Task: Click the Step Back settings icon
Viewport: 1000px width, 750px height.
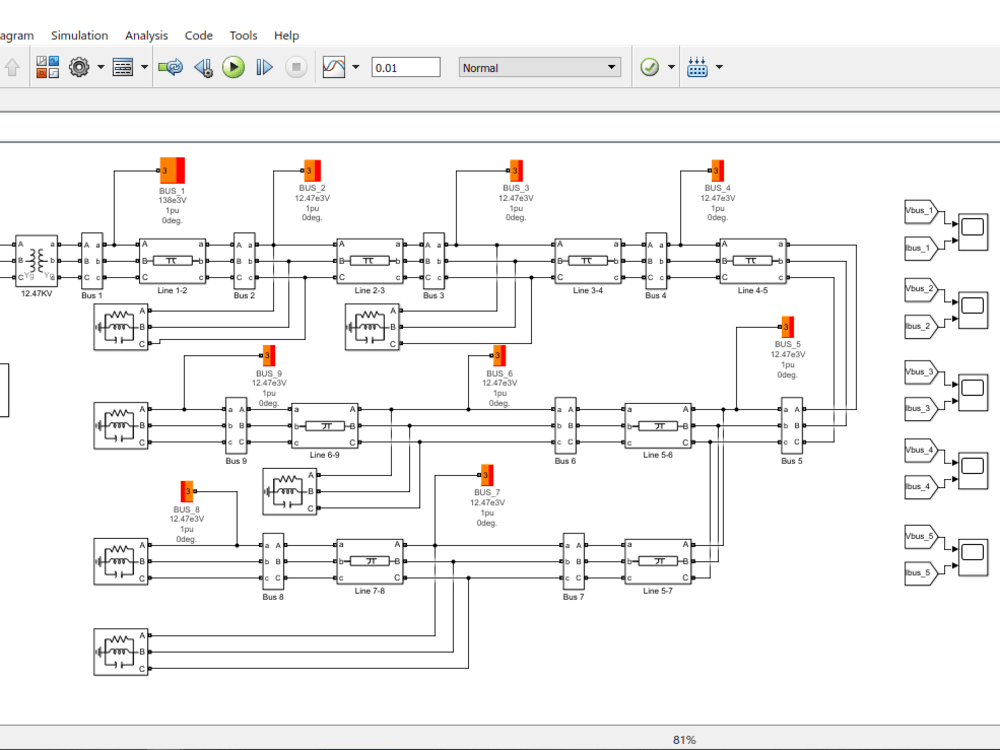Action: (203, 67)
